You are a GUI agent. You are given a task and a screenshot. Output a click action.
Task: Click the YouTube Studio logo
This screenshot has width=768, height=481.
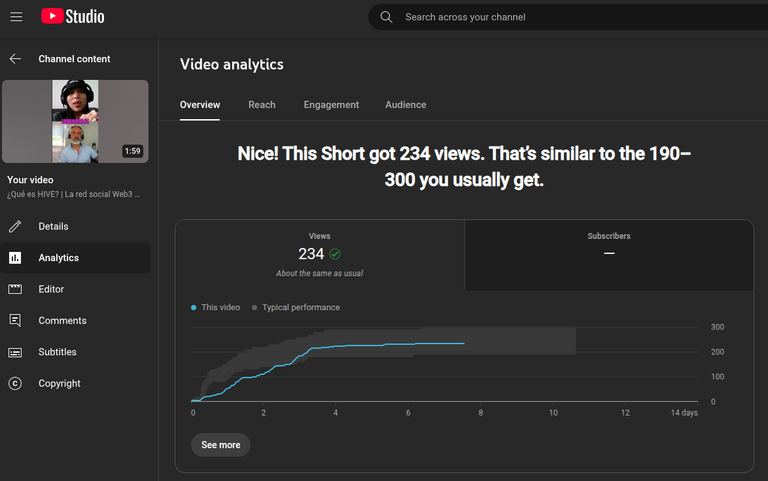point(72,17)
